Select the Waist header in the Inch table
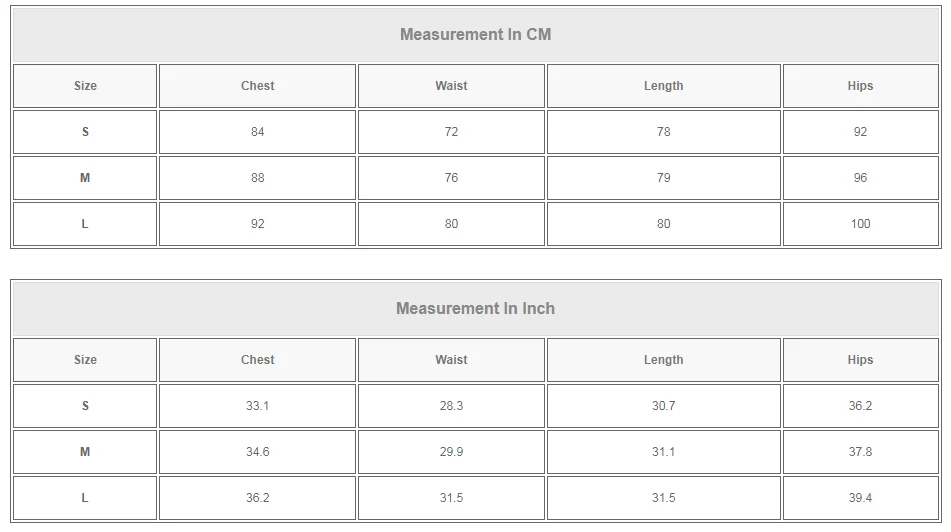 click(x=451, y=360)
